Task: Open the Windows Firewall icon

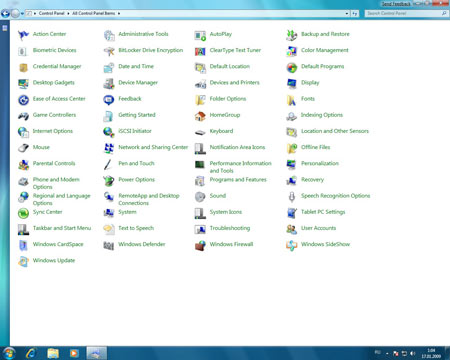Action: tap(200, 245)
